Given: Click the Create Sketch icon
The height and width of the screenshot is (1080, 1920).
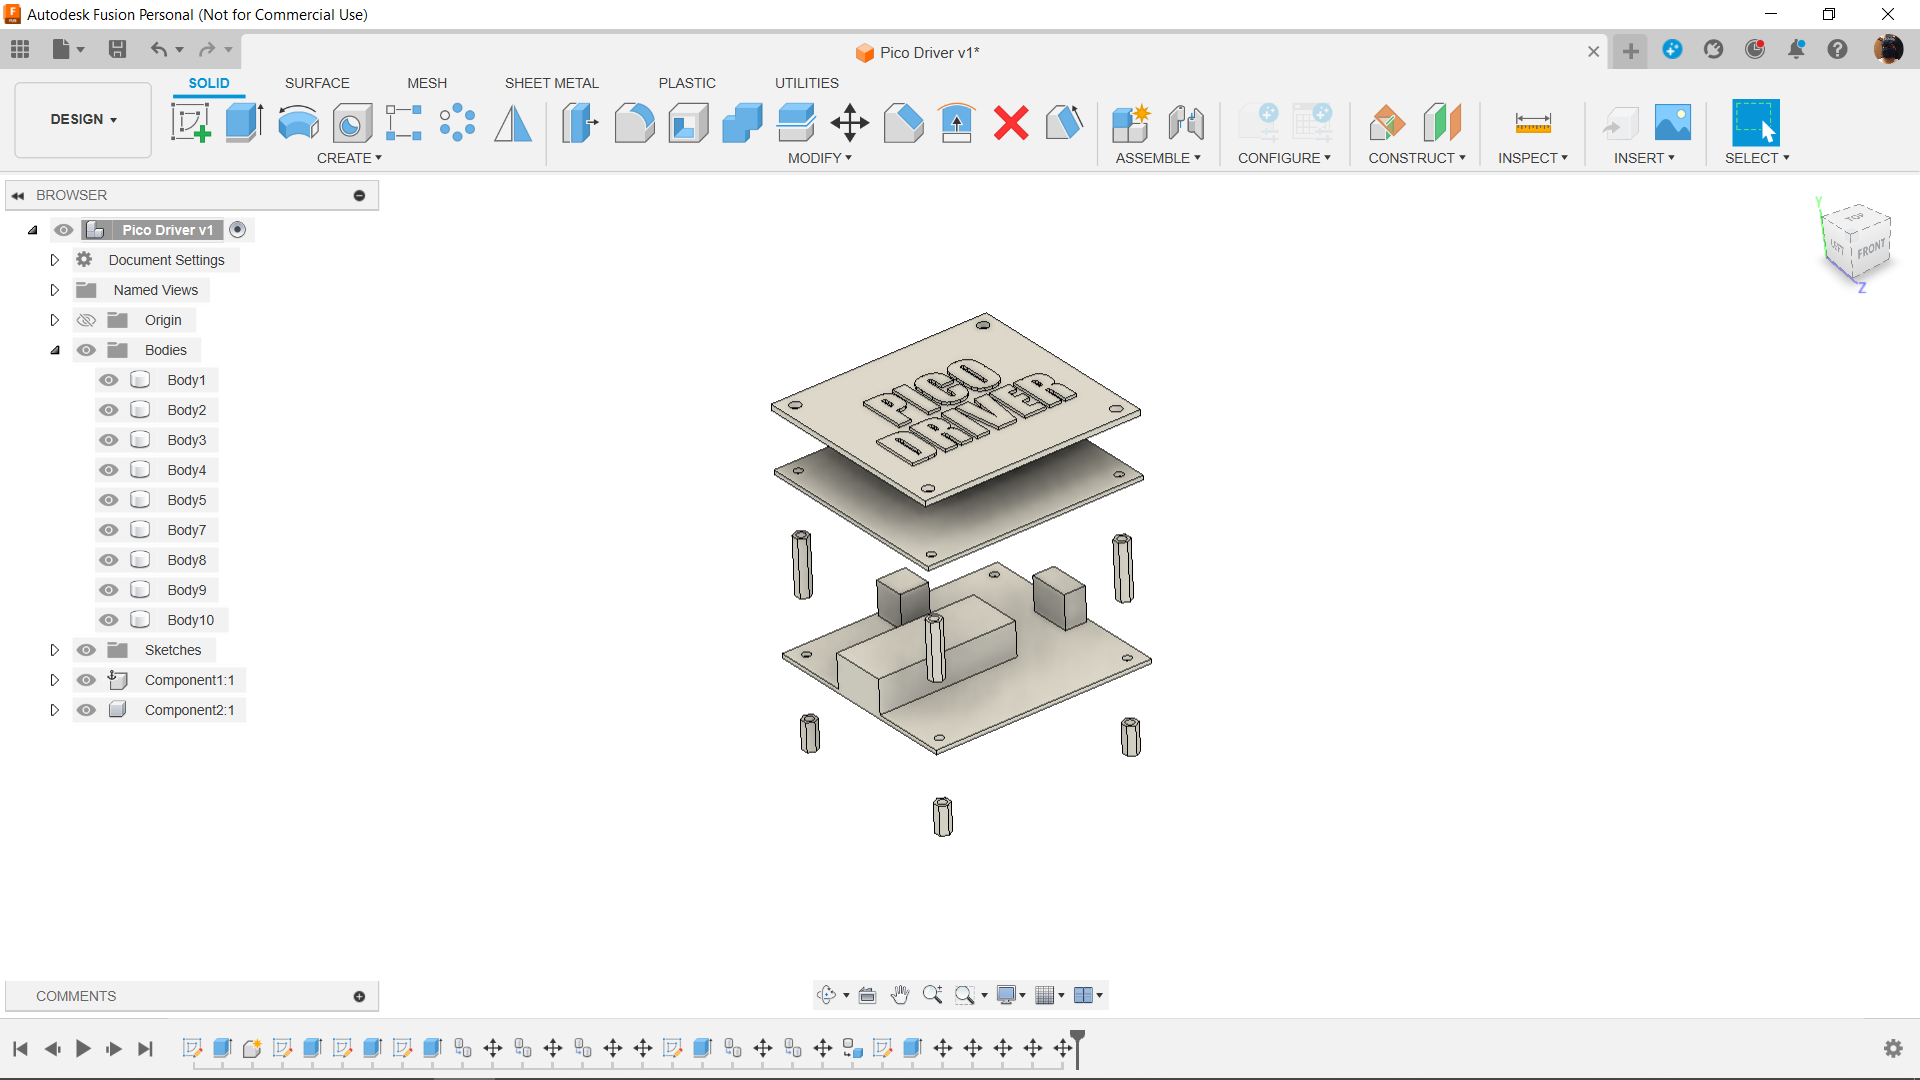Looking at the screenshot, I should (x=190, y=123).
